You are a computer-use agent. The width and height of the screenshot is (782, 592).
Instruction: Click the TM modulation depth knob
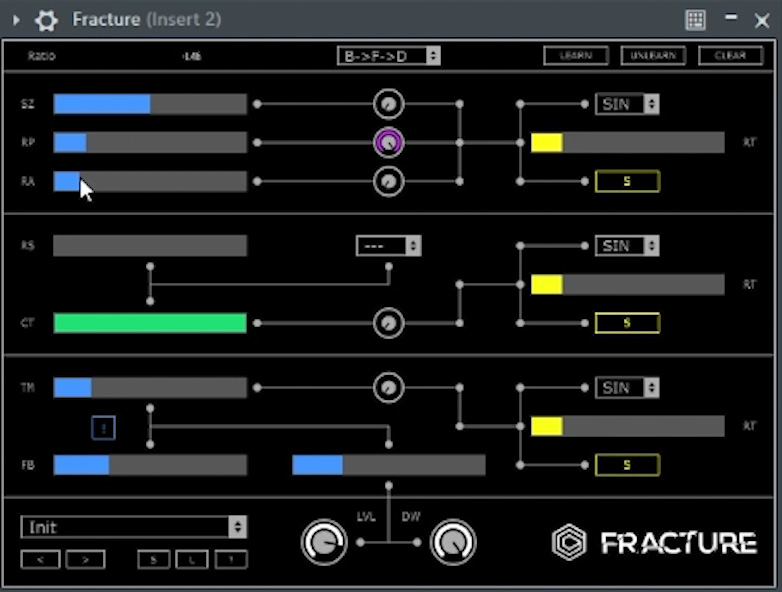pyautogui.click(x=388, y=387)
